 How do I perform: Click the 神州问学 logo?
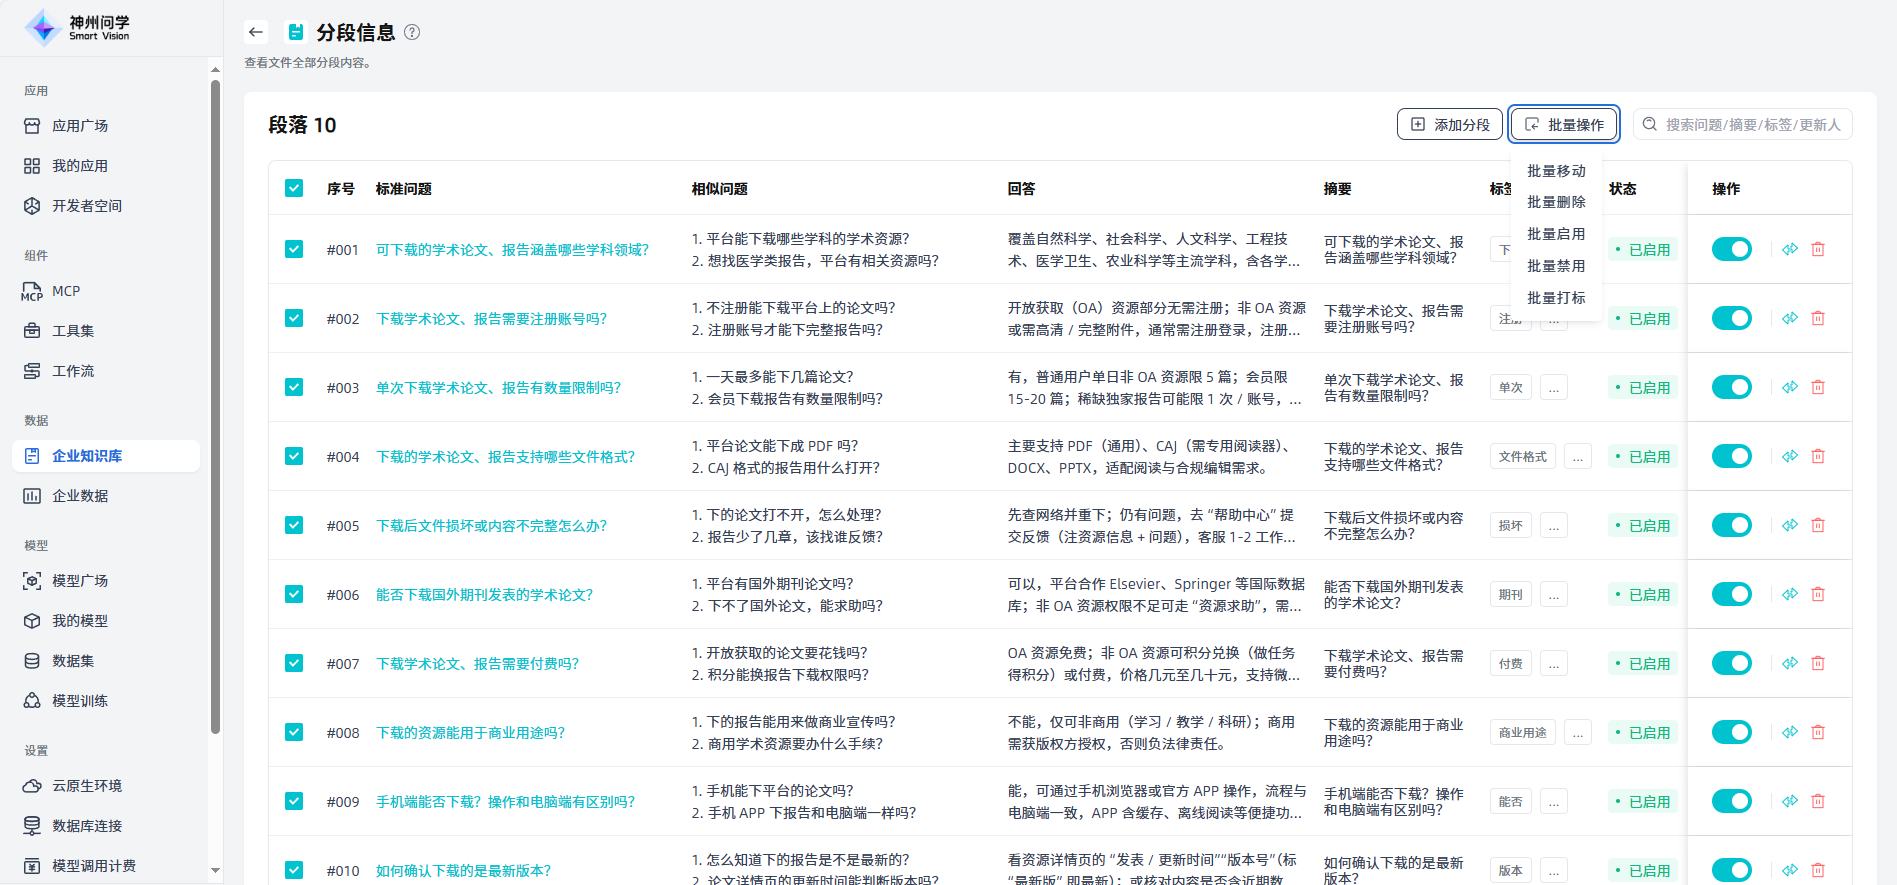(78, 28)
